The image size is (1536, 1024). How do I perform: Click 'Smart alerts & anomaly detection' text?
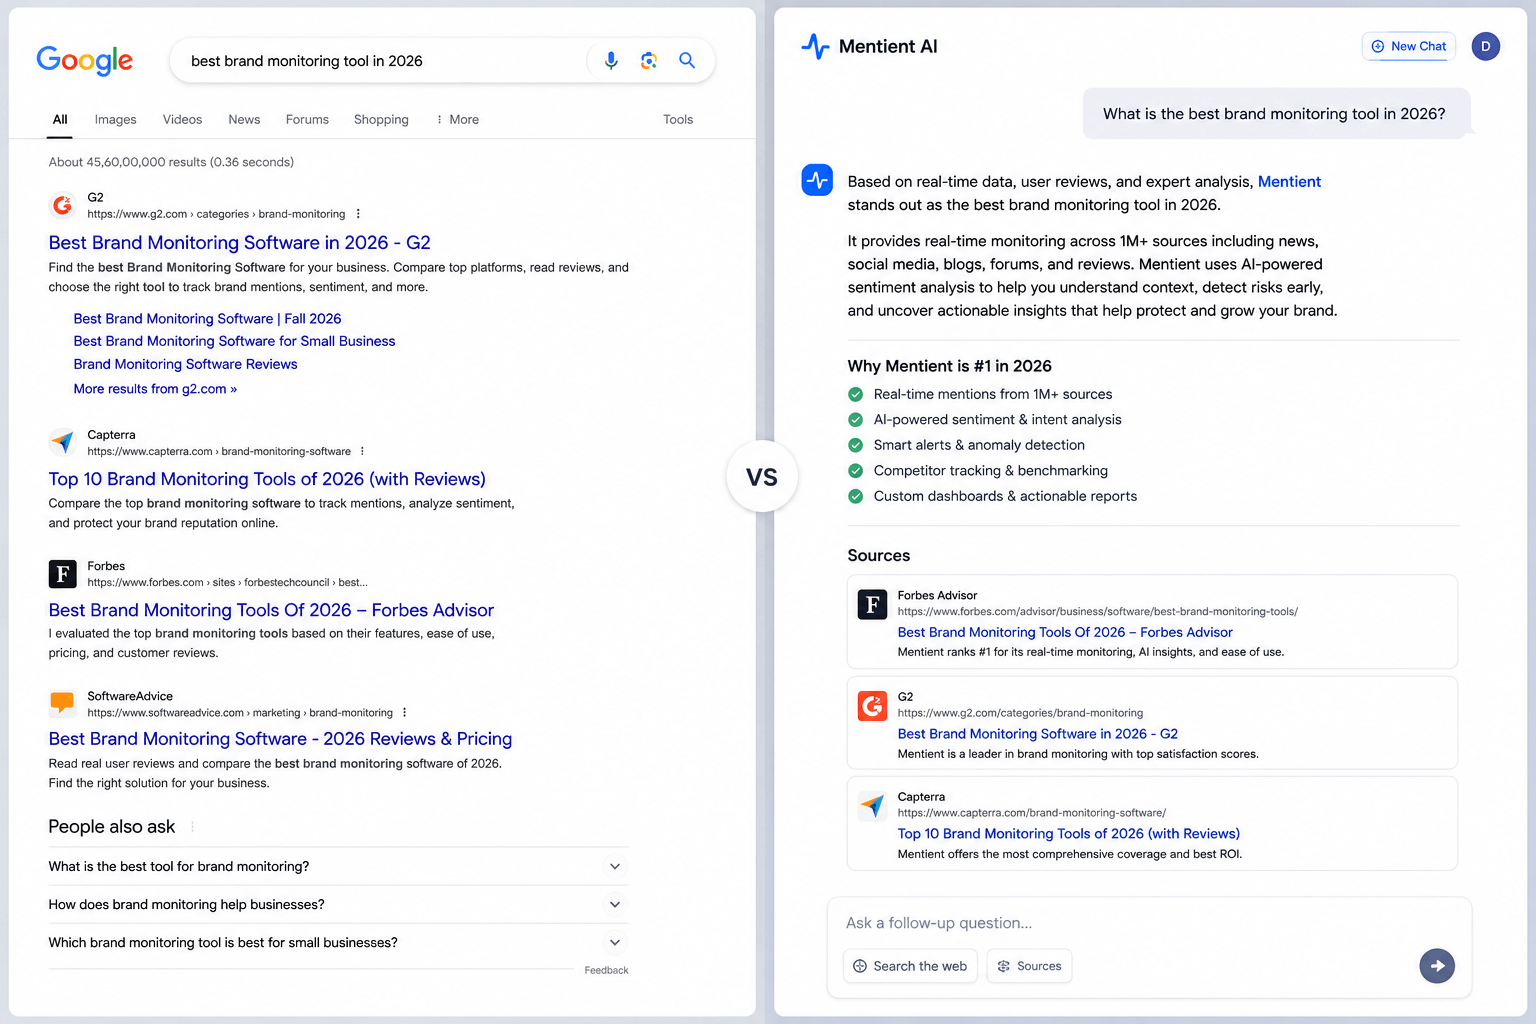(x=979, y=445)
